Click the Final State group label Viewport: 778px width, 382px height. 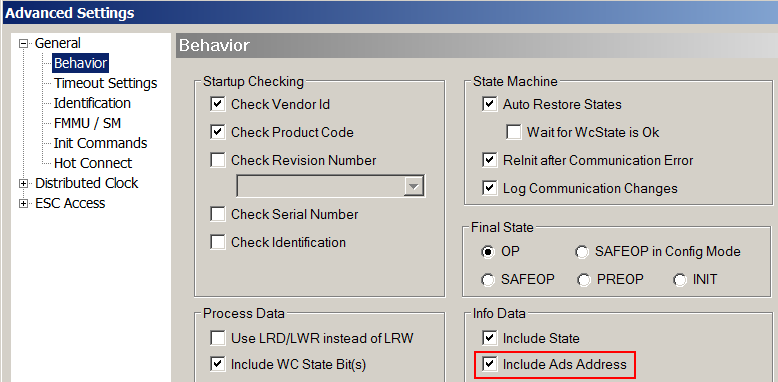pyautogui.click(x=503, y=228)
